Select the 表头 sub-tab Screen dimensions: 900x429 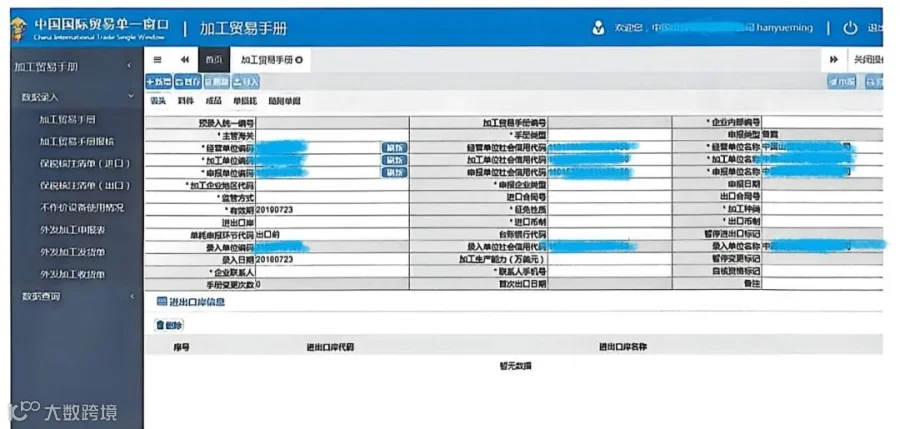tap(158, 101)
